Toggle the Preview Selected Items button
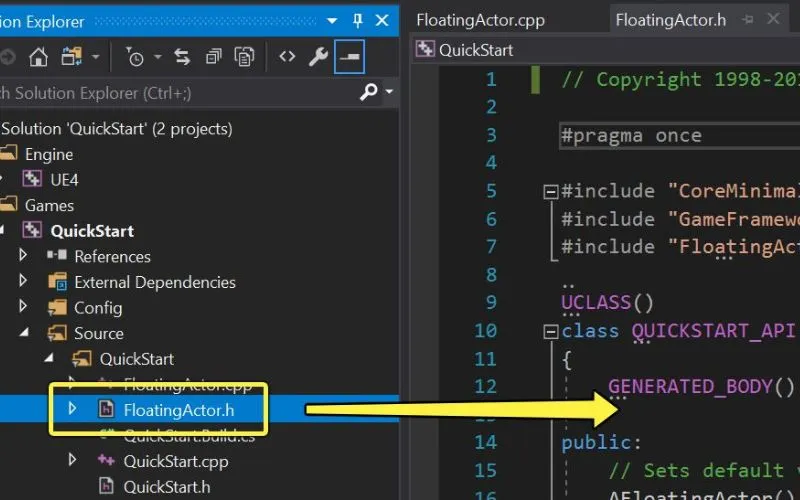The height and width of the screenshot is (500, 800). click(349, 57)
